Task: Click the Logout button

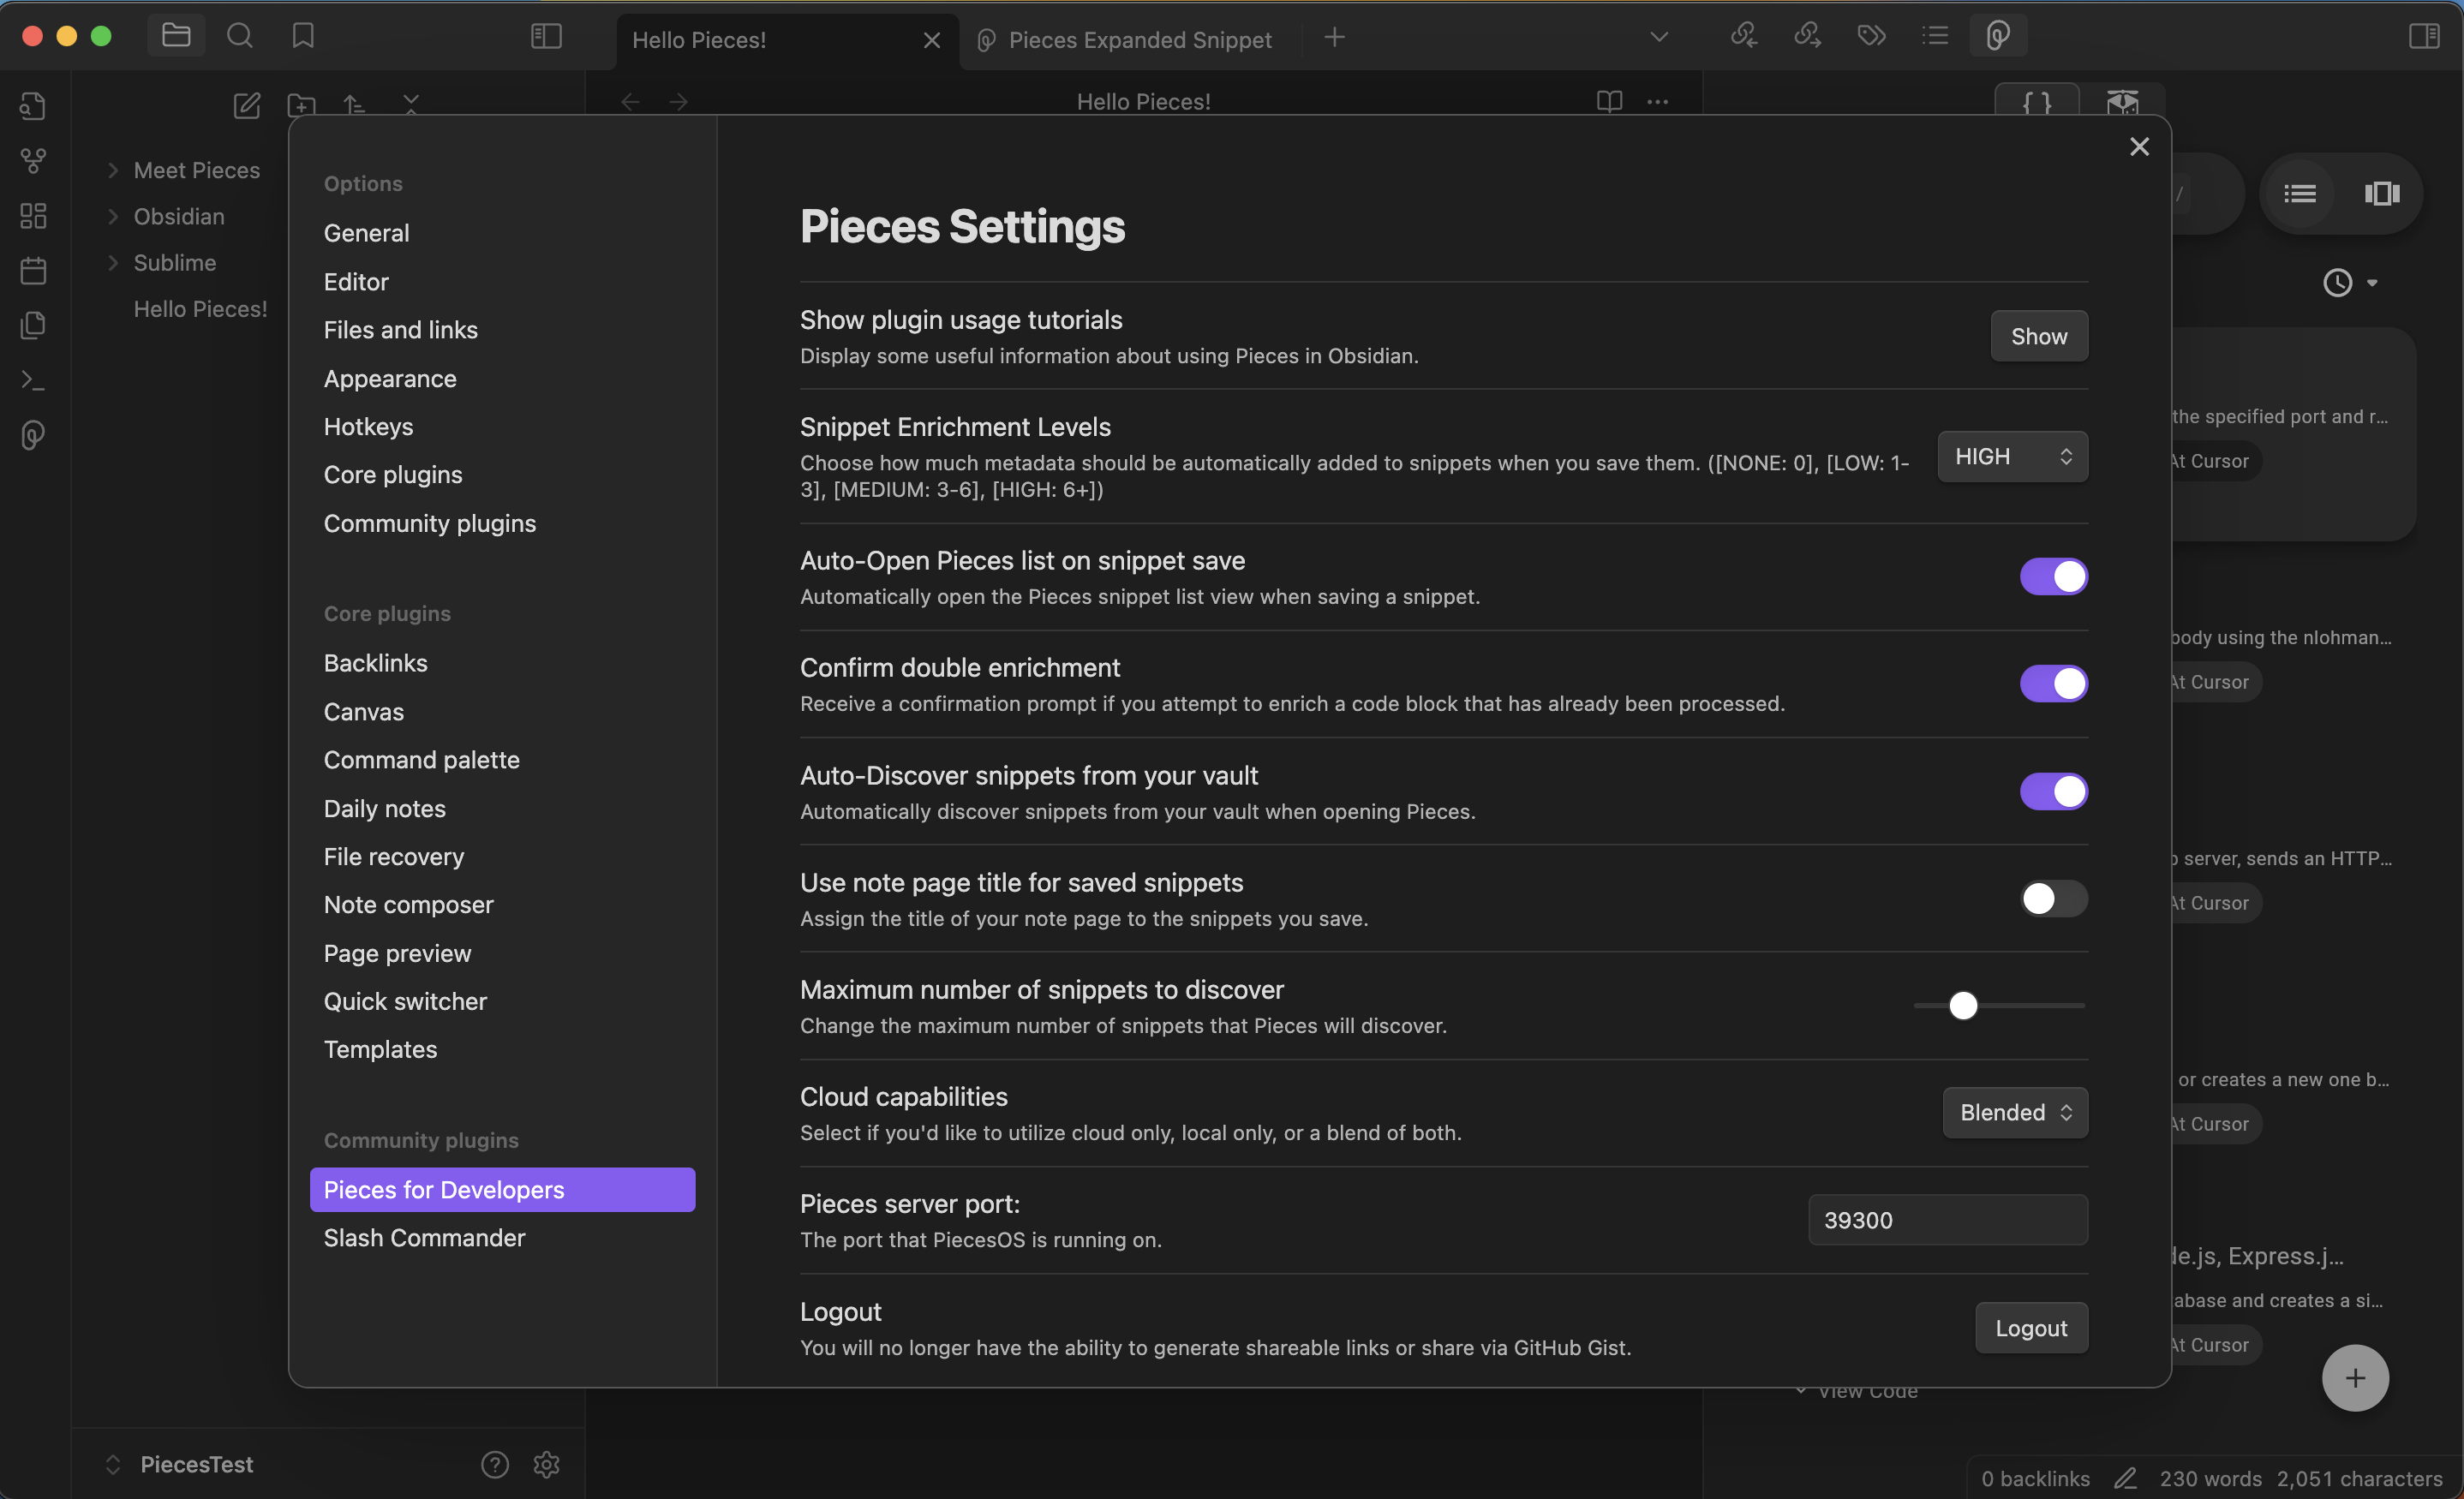Action: [2031, 1327]
